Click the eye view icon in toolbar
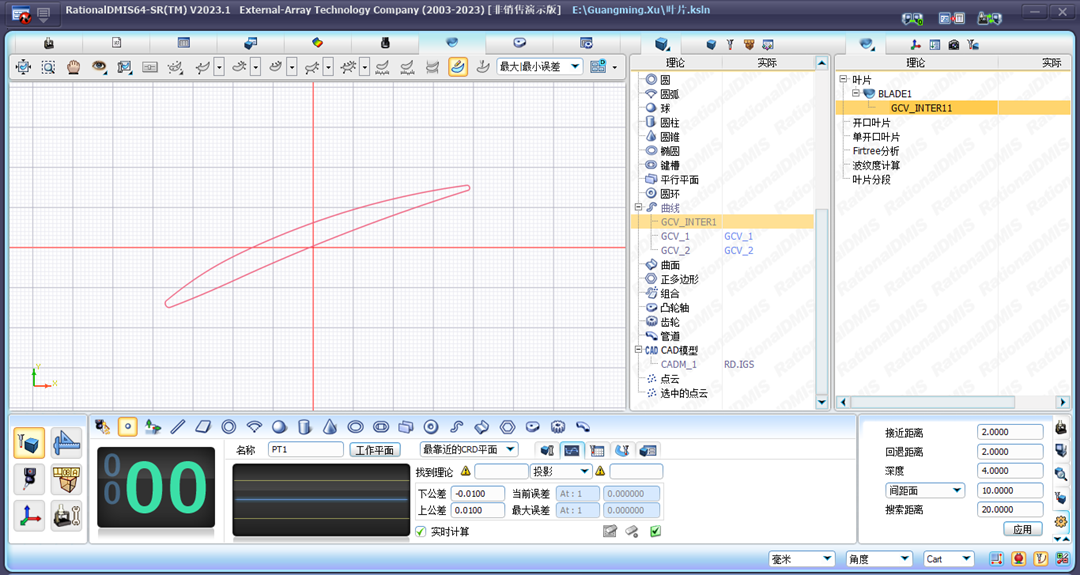 pos(99,67)
